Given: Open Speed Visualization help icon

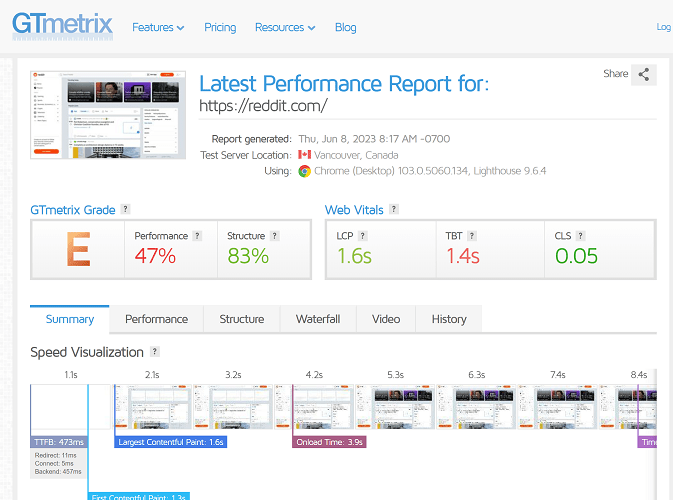Looking at the screenshot, I should click(155, 352).
